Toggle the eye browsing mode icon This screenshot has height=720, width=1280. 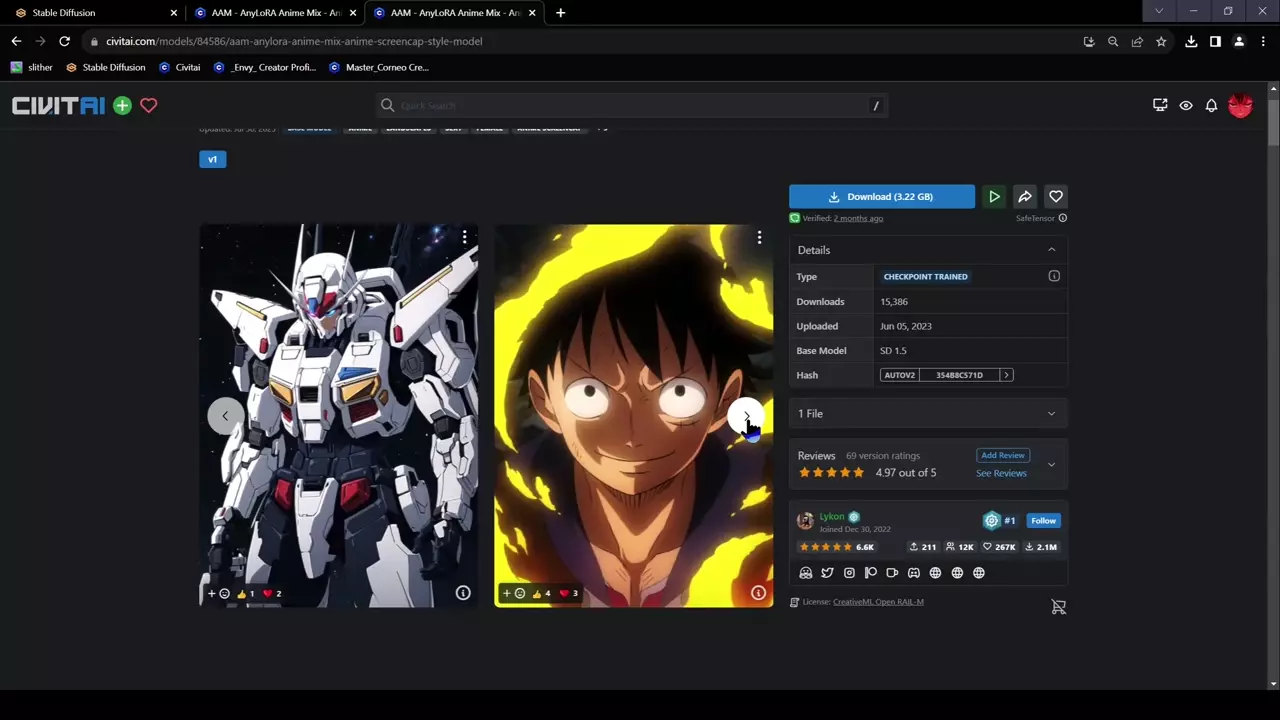(x=1186, y=106)
